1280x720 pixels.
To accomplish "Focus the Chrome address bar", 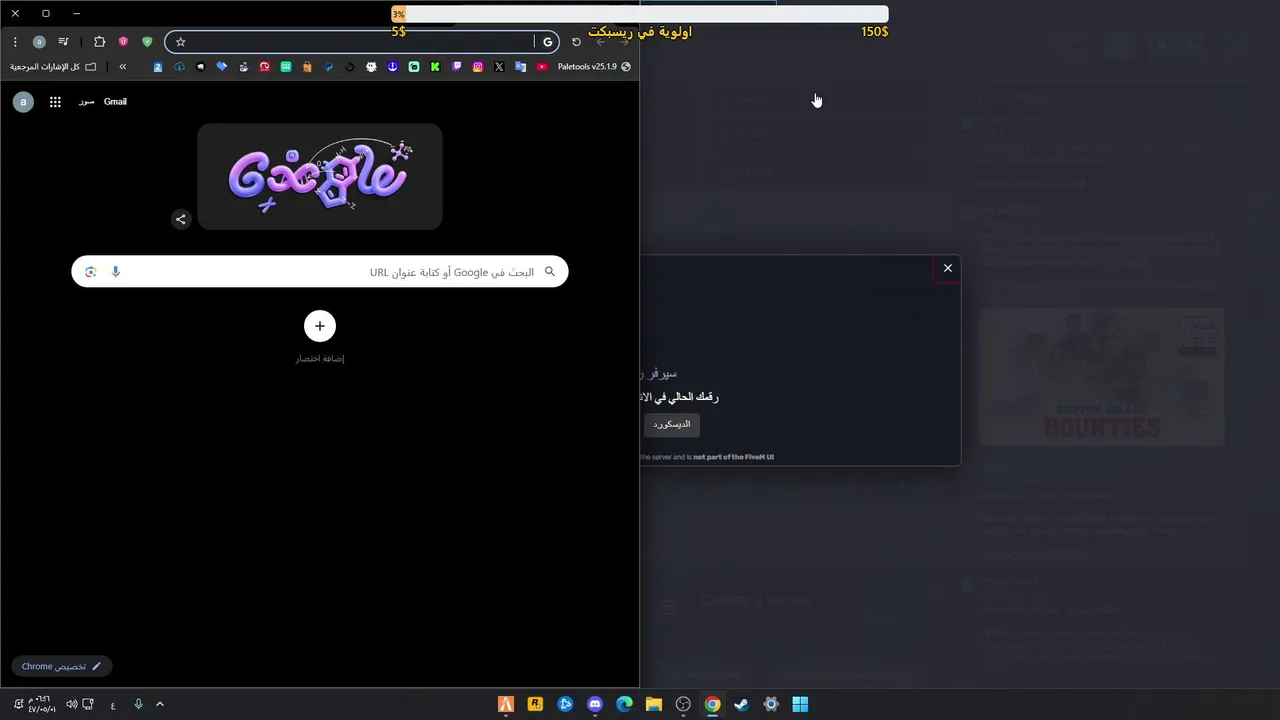I will point(360,42).
